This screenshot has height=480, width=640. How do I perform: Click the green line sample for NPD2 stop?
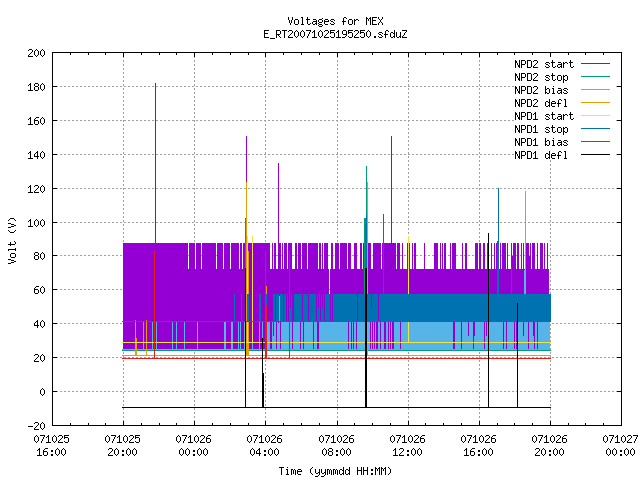click(595, 77)
